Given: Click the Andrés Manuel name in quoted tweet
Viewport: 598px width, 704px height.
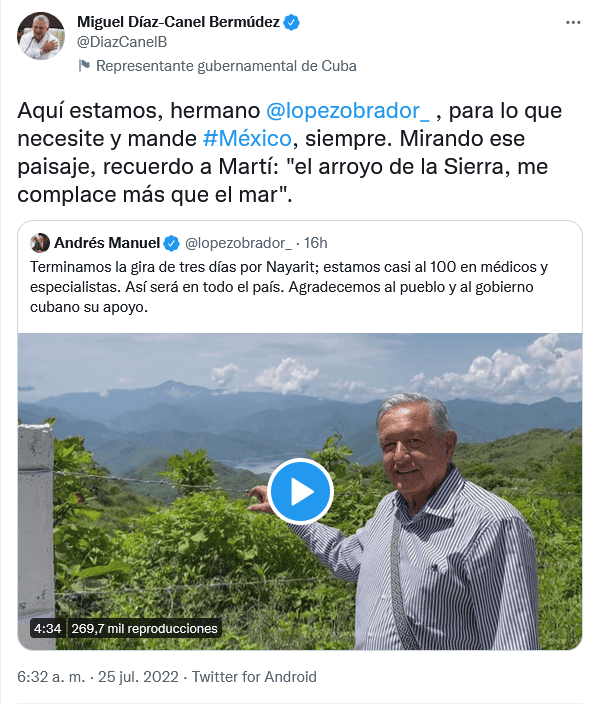Looking at the screenshot, I should point(107,243).
